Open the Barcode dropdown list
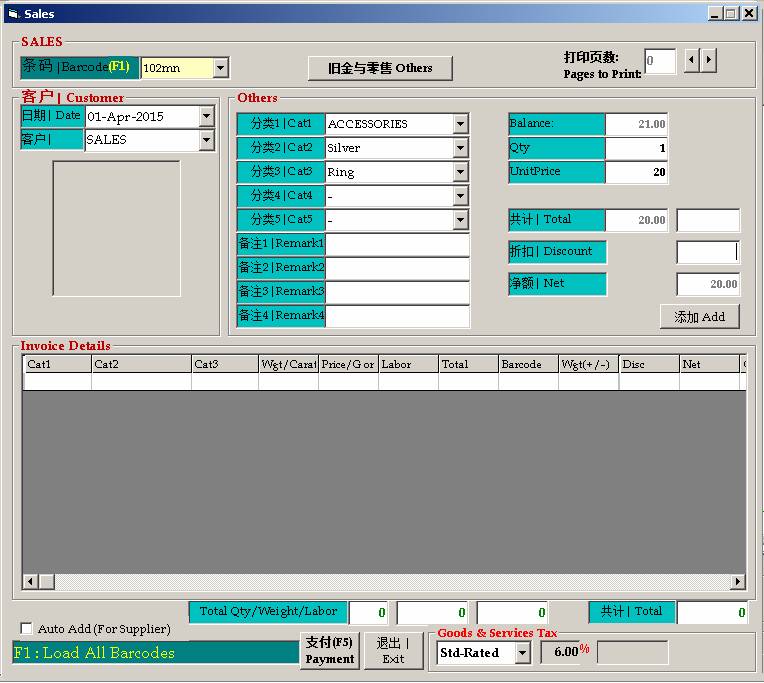Viewport: 764px width, 683px height. click(221, 68)
